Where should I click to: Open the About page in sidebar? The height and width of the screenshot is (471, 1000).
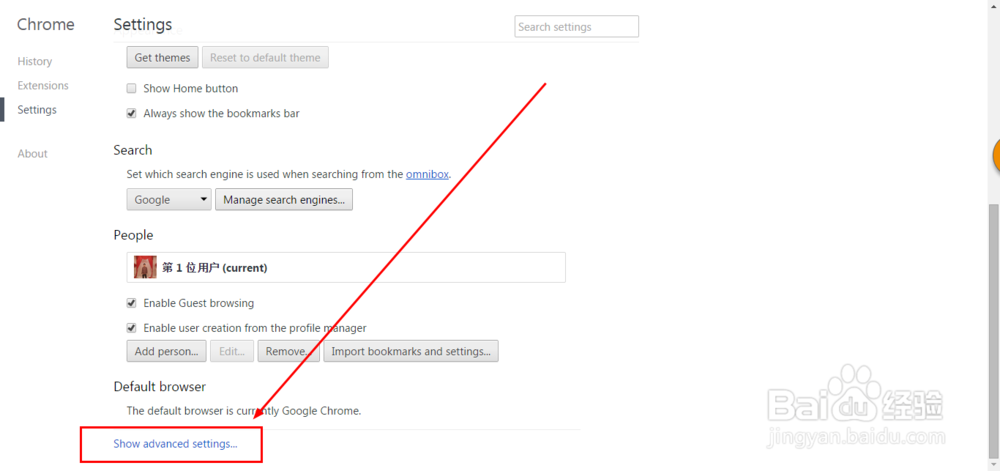click(33, 154)
